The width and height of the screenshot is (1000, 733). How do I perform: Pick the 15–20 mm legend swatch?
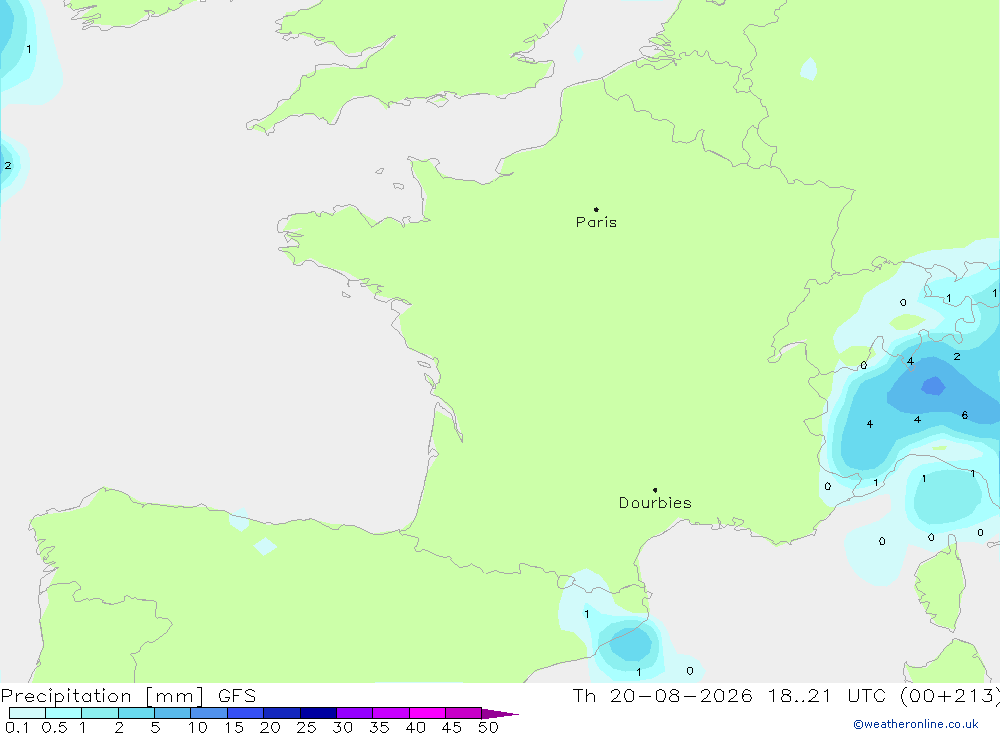tap(246, 713)
